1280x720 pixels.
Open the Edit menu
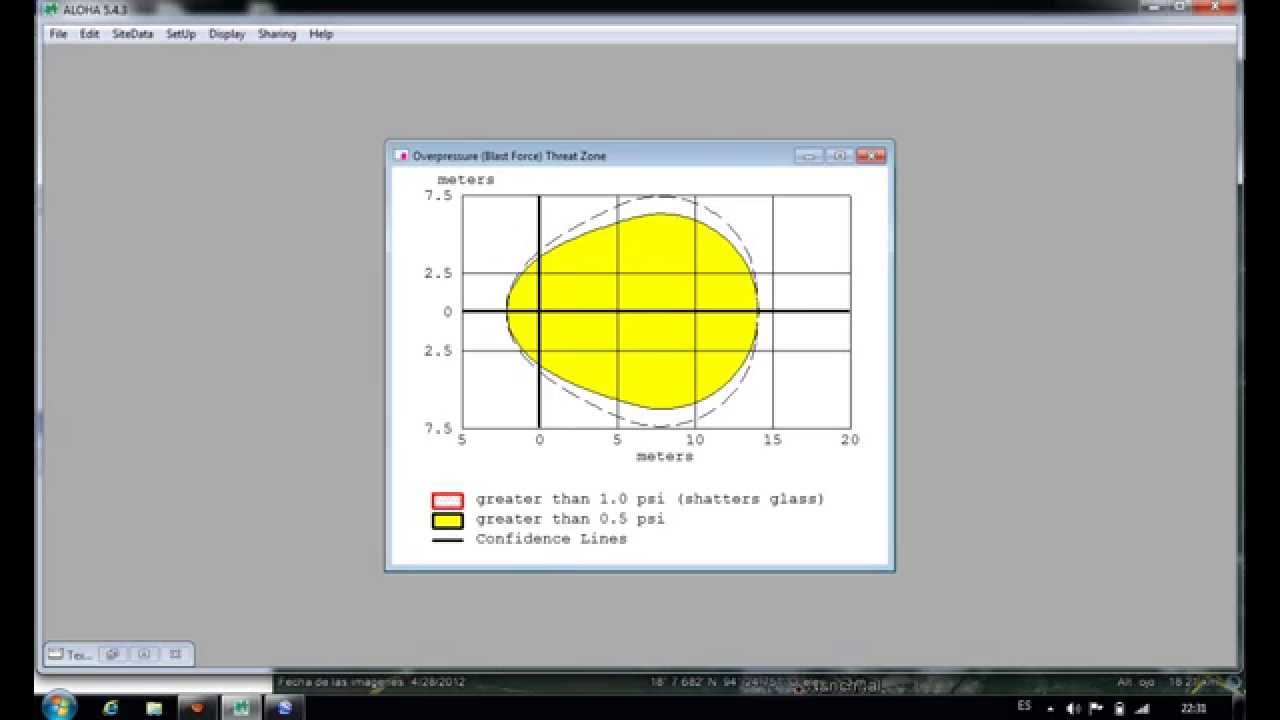[x=90, y=34]
